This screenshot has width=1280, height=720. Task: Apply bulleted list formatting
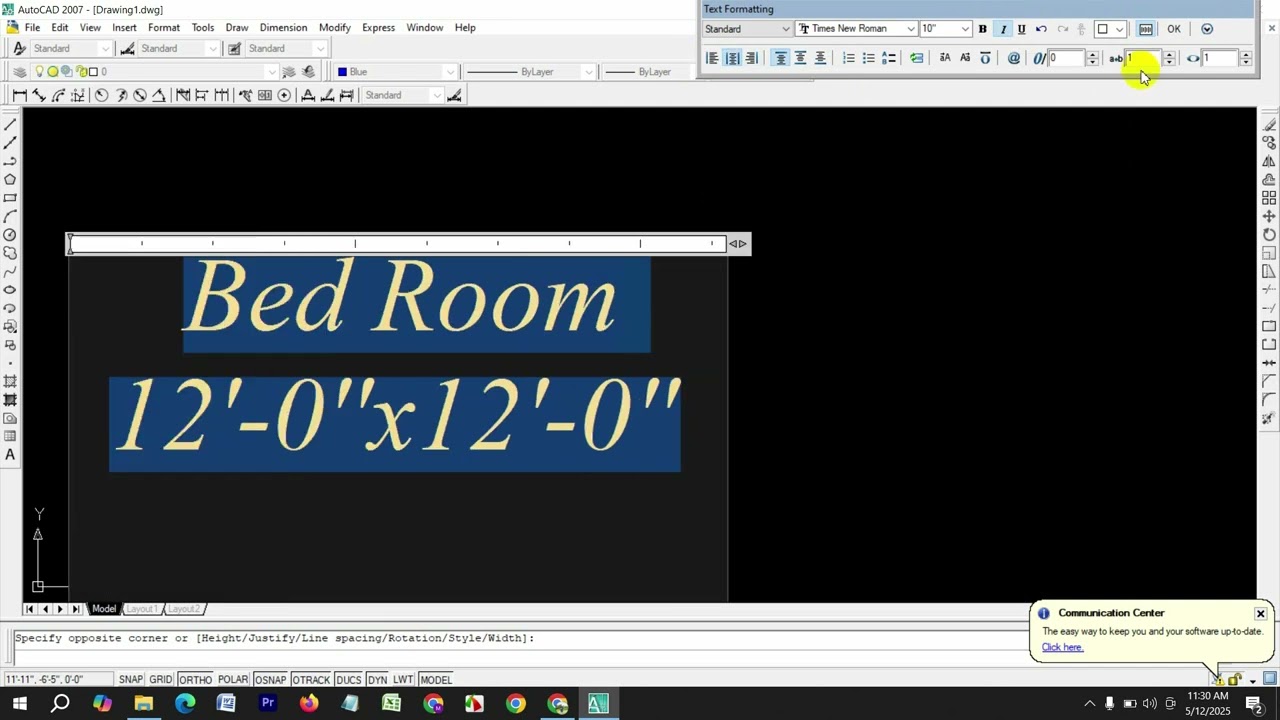tap(868, 58)
